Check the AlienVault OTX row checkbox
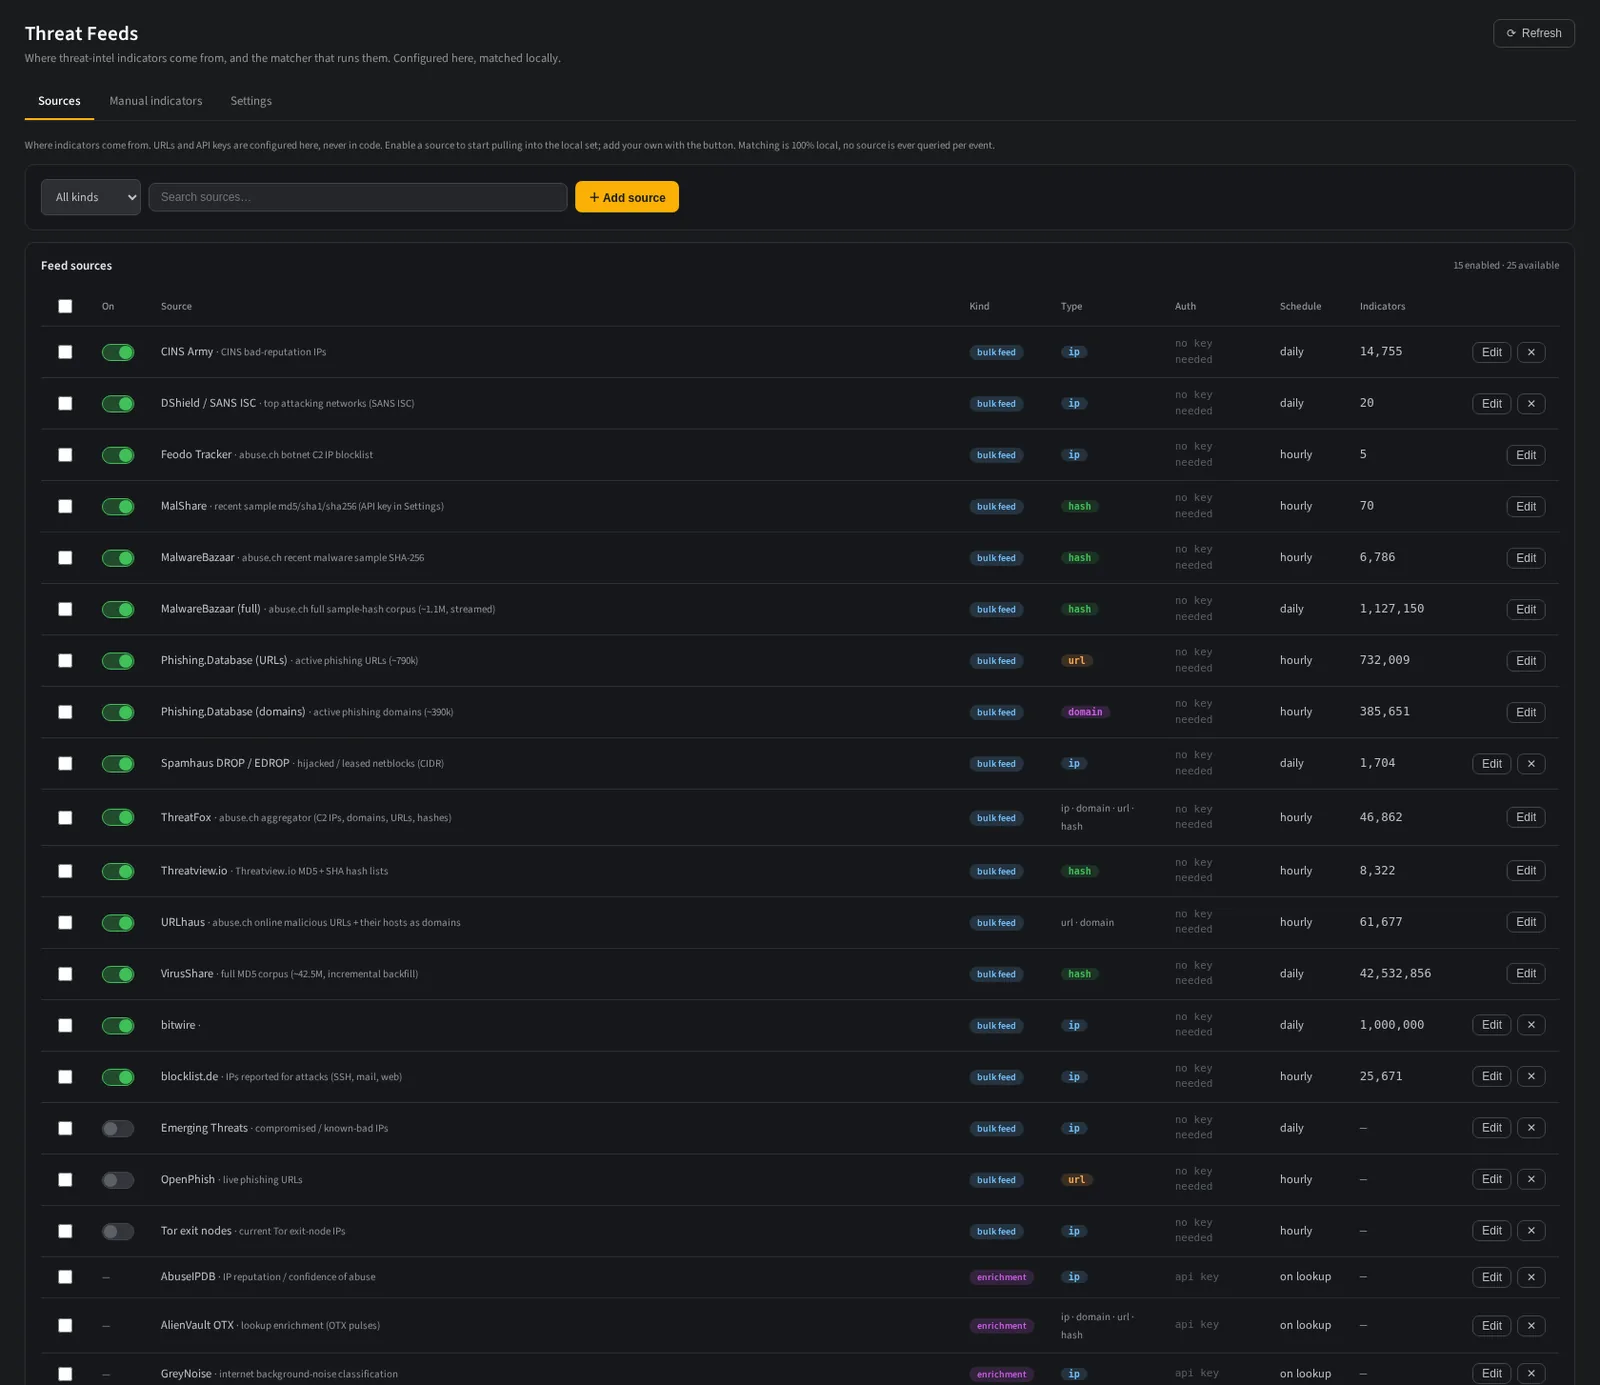The image size is (1600, 1385). (x=65, y=1326)
